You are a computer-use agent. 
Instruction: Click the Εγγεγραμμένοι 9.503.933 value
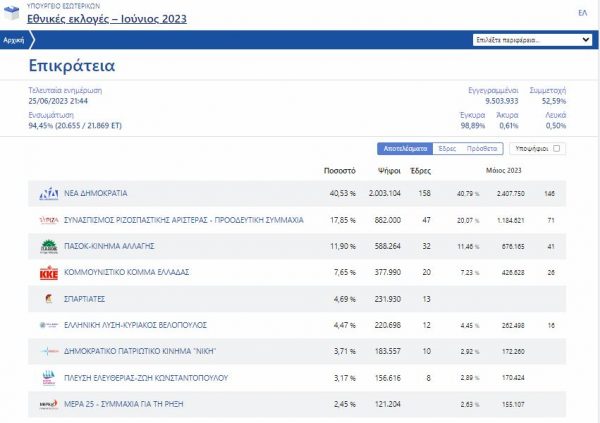pyautogui.click(x=502, y=101)
